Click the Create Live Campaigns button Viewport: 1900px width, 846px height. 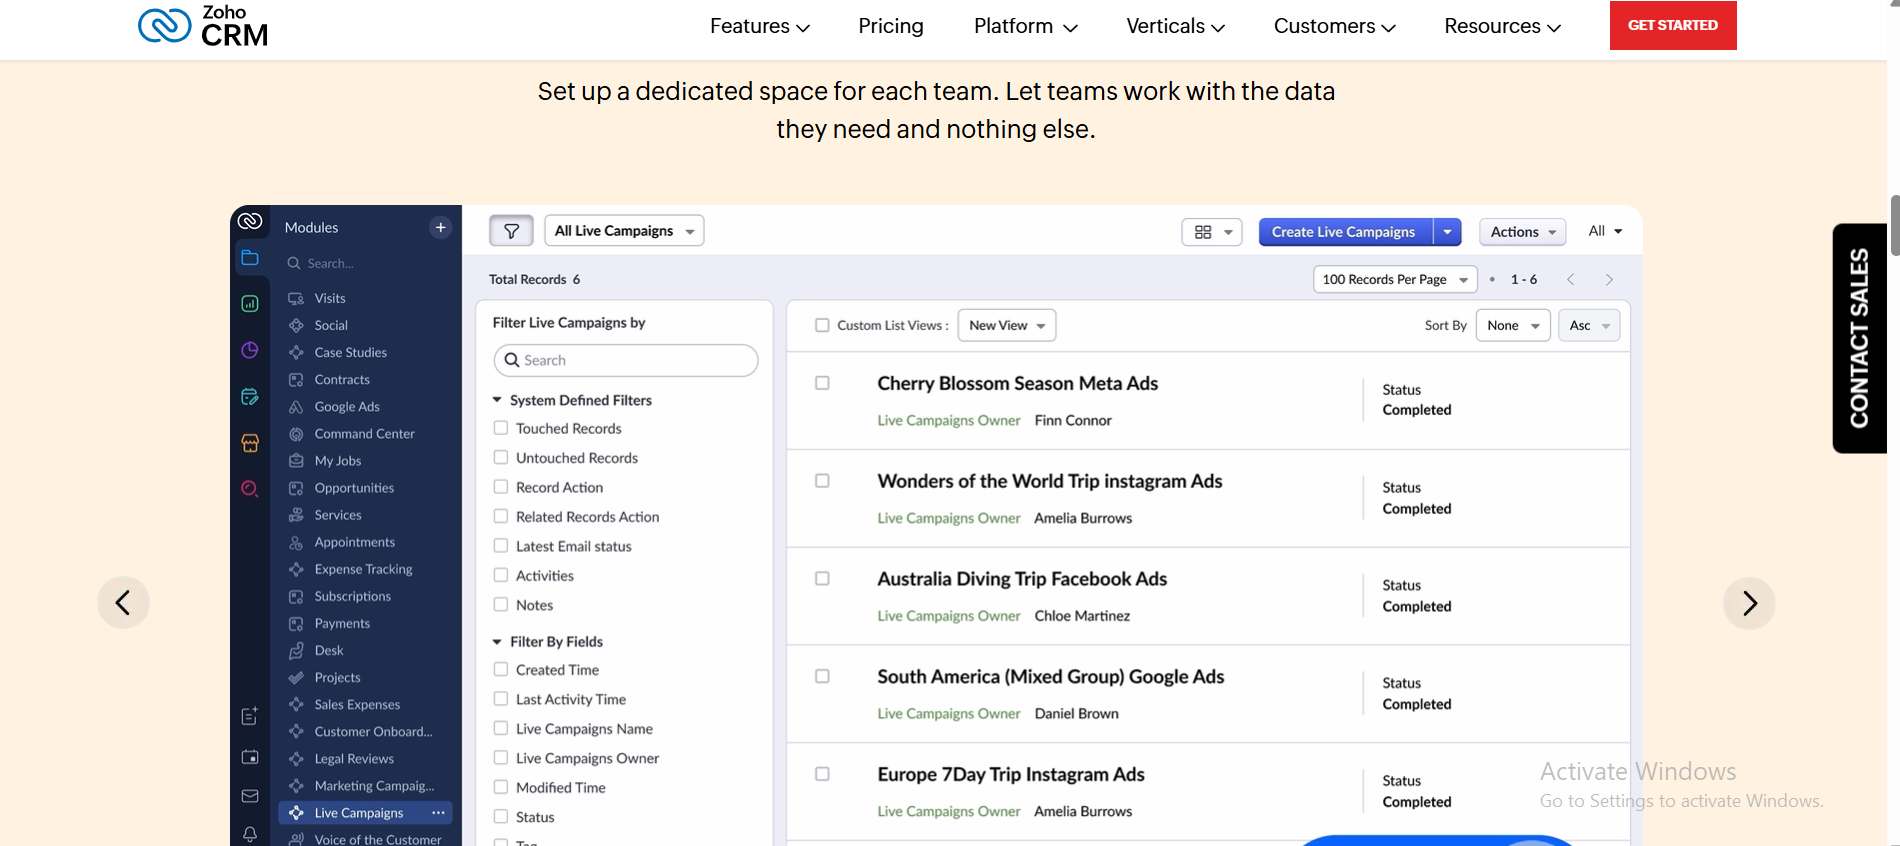1343,232
